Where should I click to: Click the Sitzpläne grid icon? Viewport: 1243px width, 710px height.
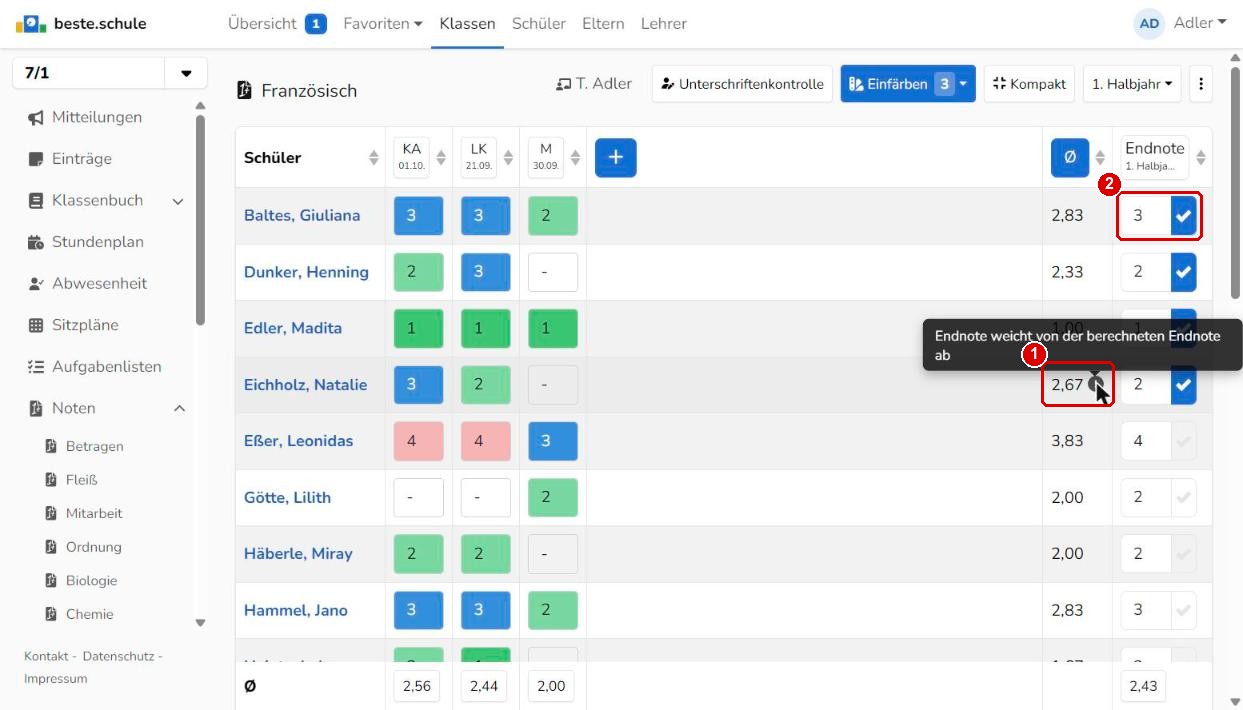(x=36, y=325)
